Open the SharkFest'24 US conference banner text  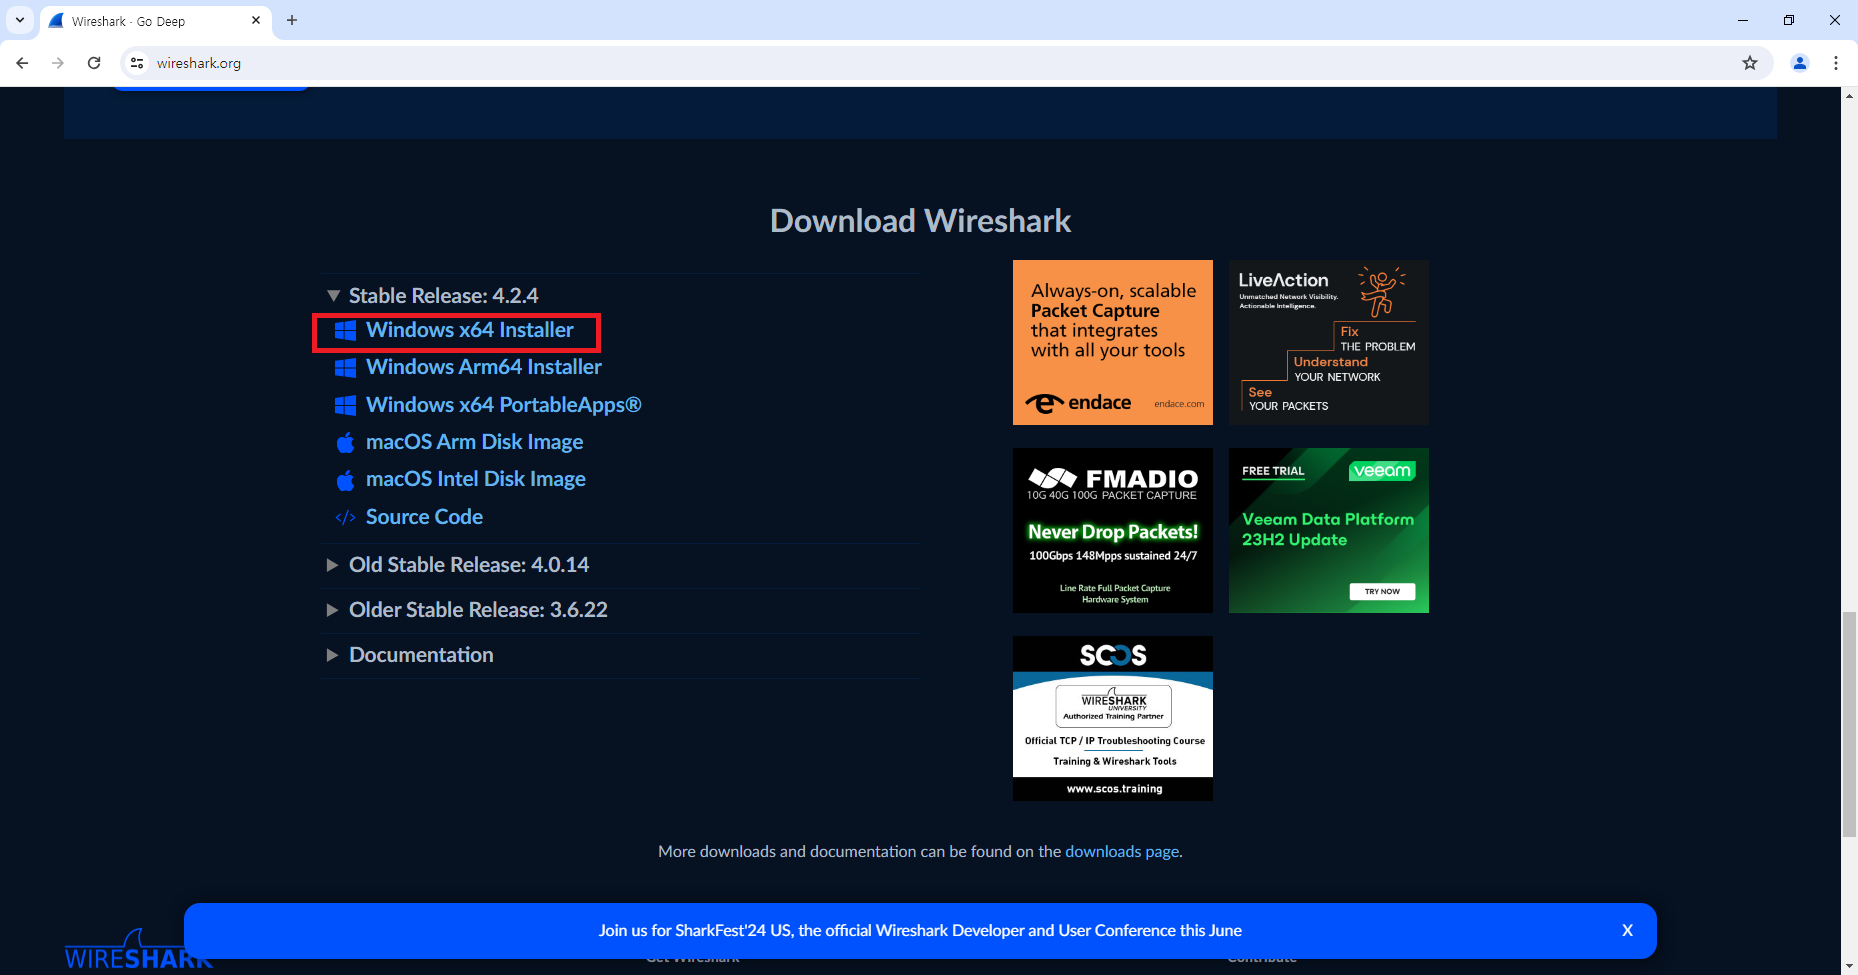coord(920,930)
